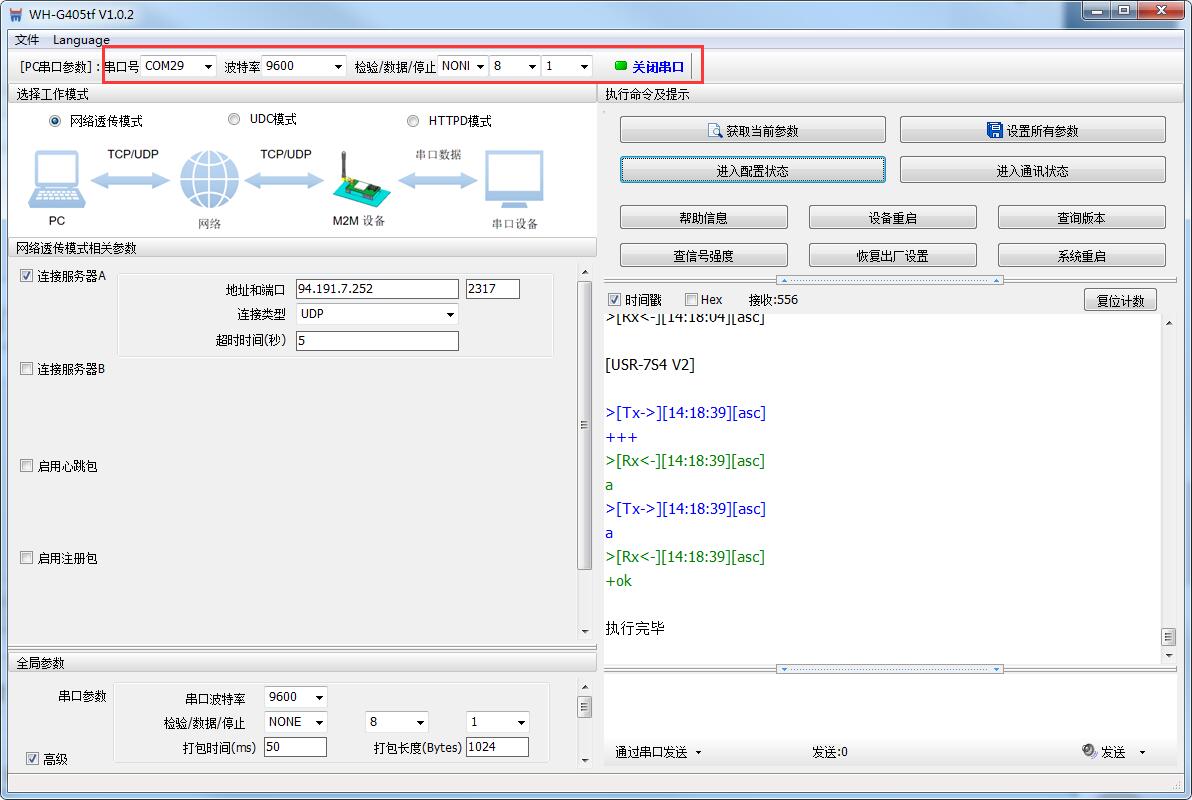Click the send icon at bottom right
Image resolution: width=1192 pixels, height=800 pixels.
pyautogui.click(x=1089, y=751)
